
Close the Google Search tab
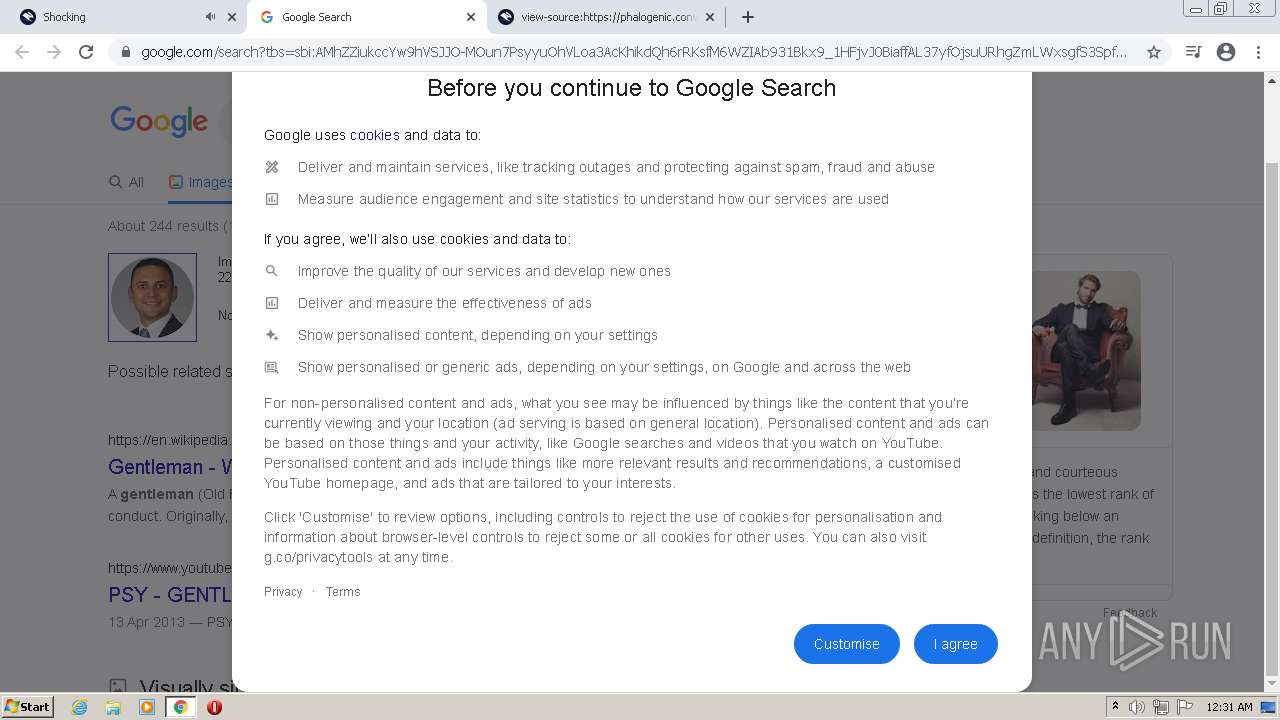point(471,17)
